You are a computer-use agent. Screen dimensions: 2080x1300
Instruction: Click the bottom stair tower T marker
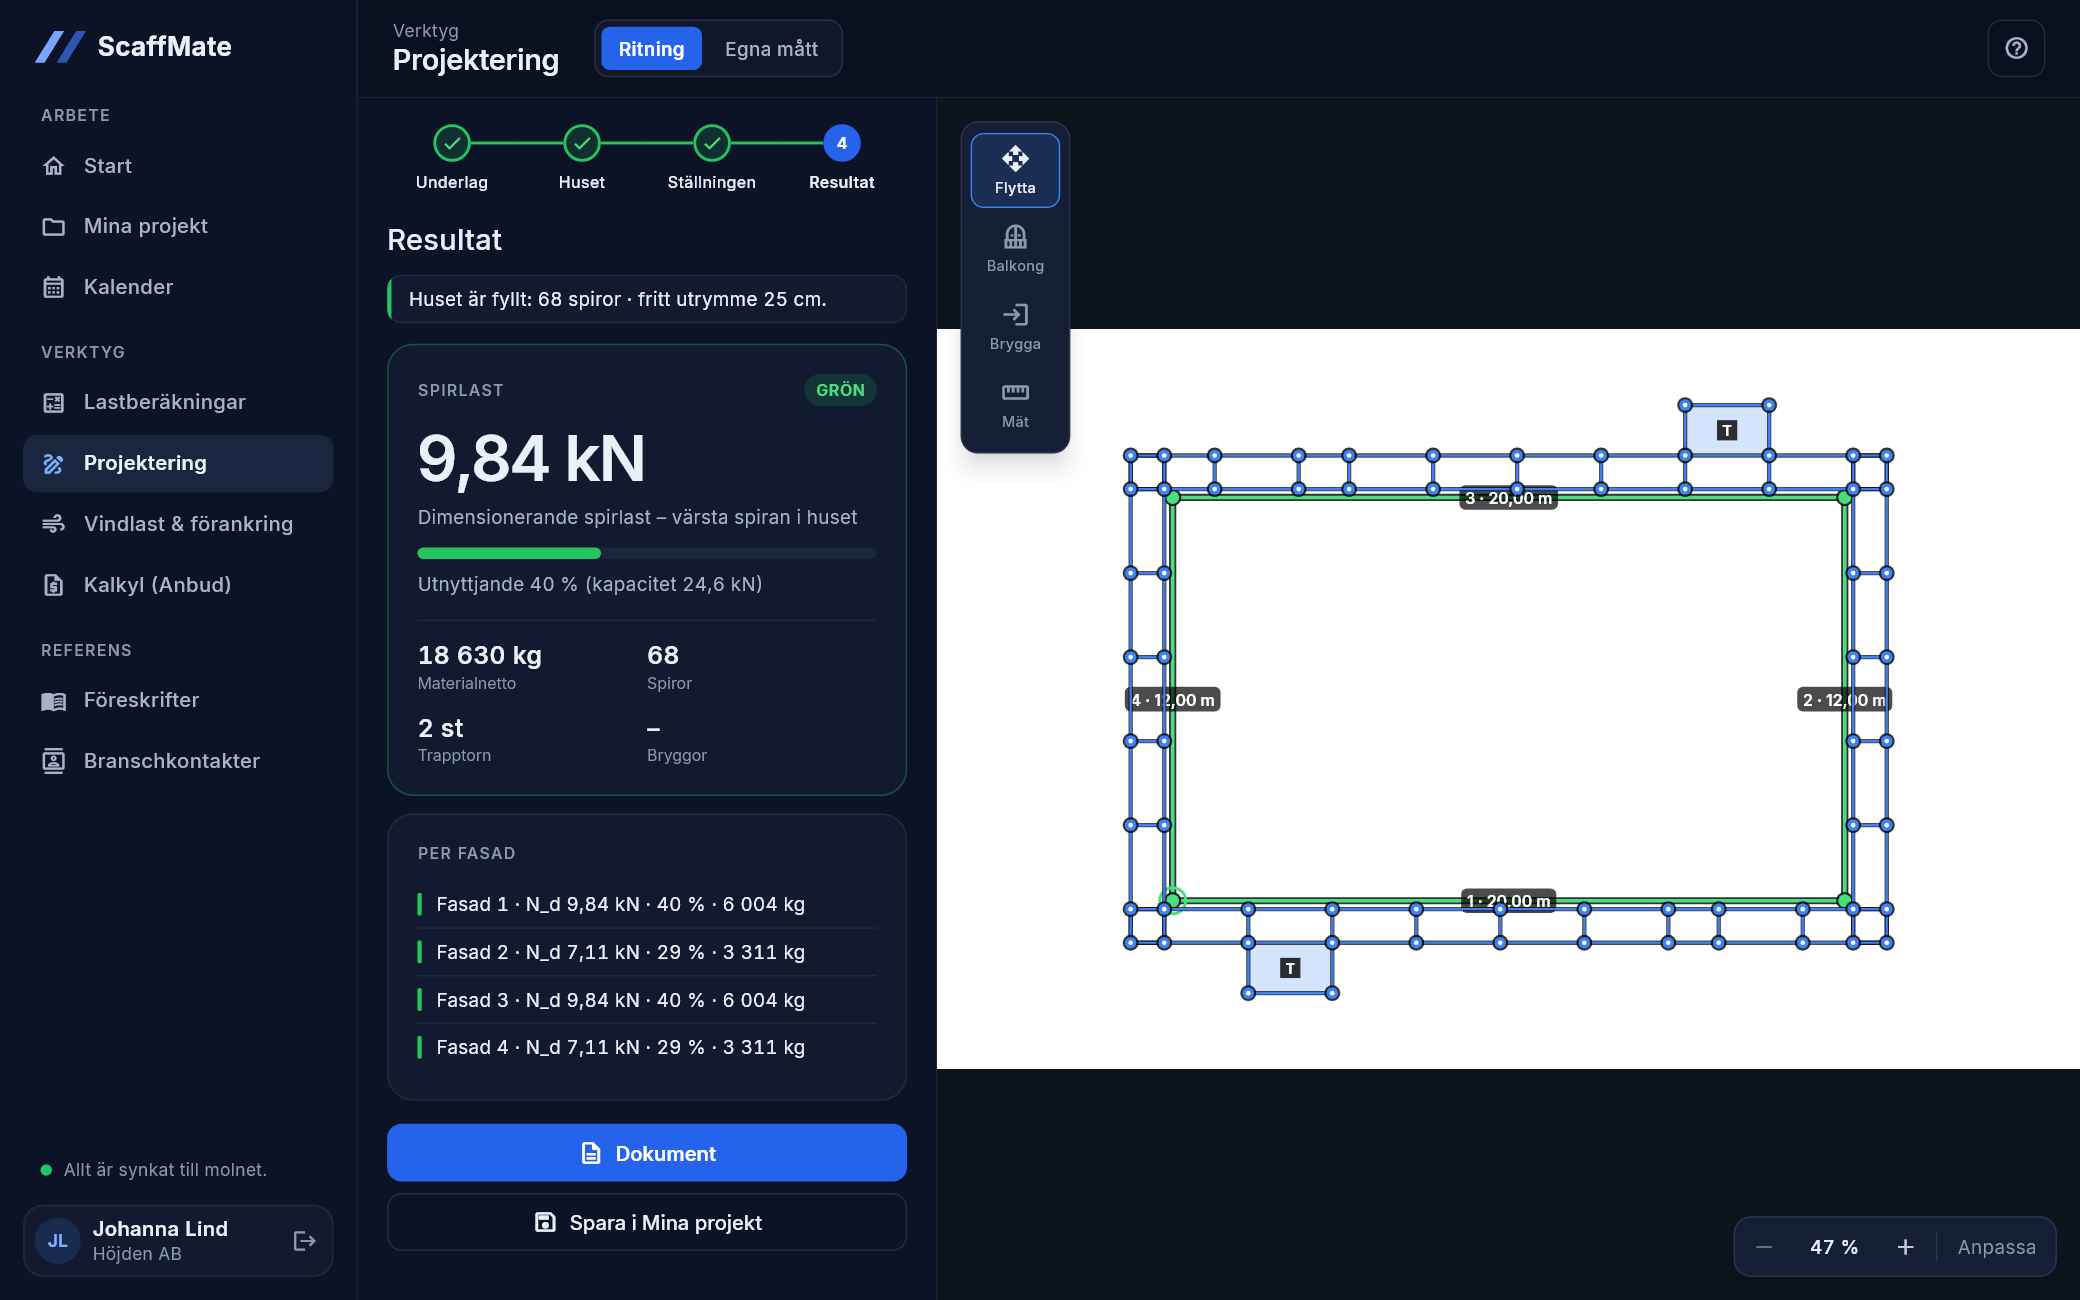(x=1290, y=968)
